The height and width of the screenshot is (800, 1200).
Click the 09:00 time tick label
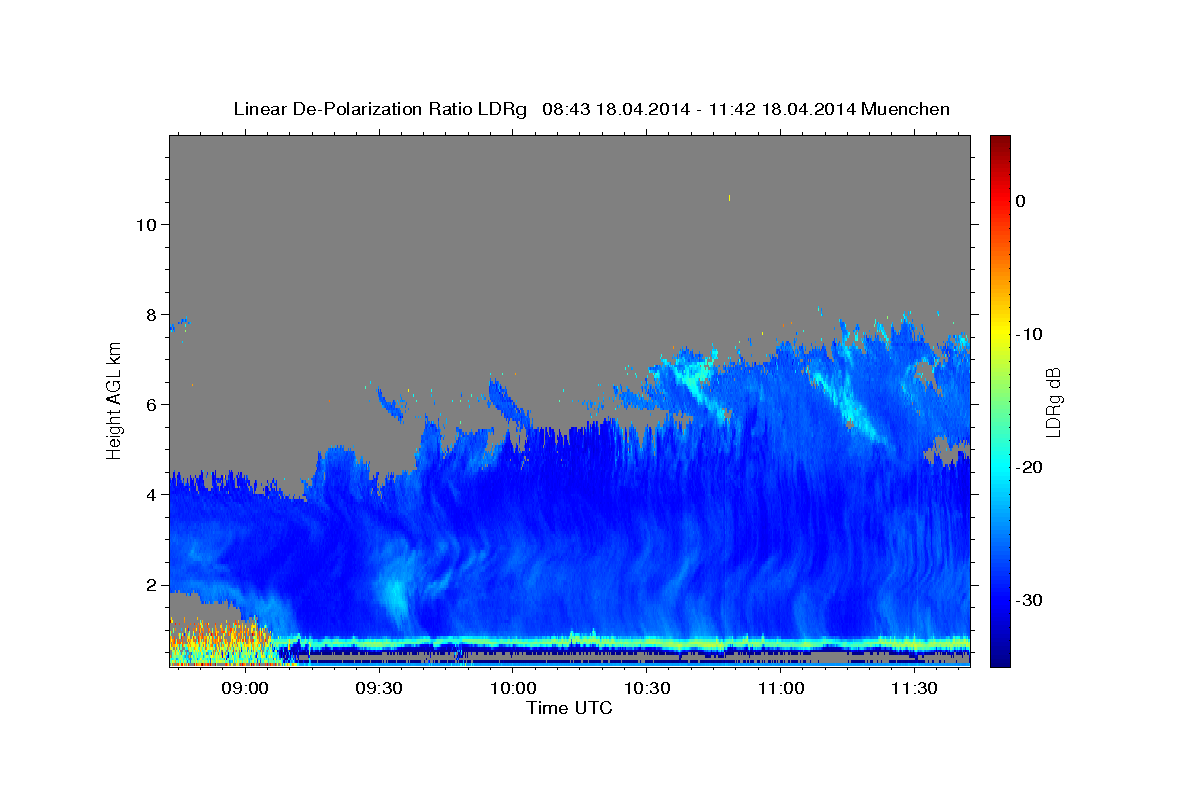tap(245, 689)
